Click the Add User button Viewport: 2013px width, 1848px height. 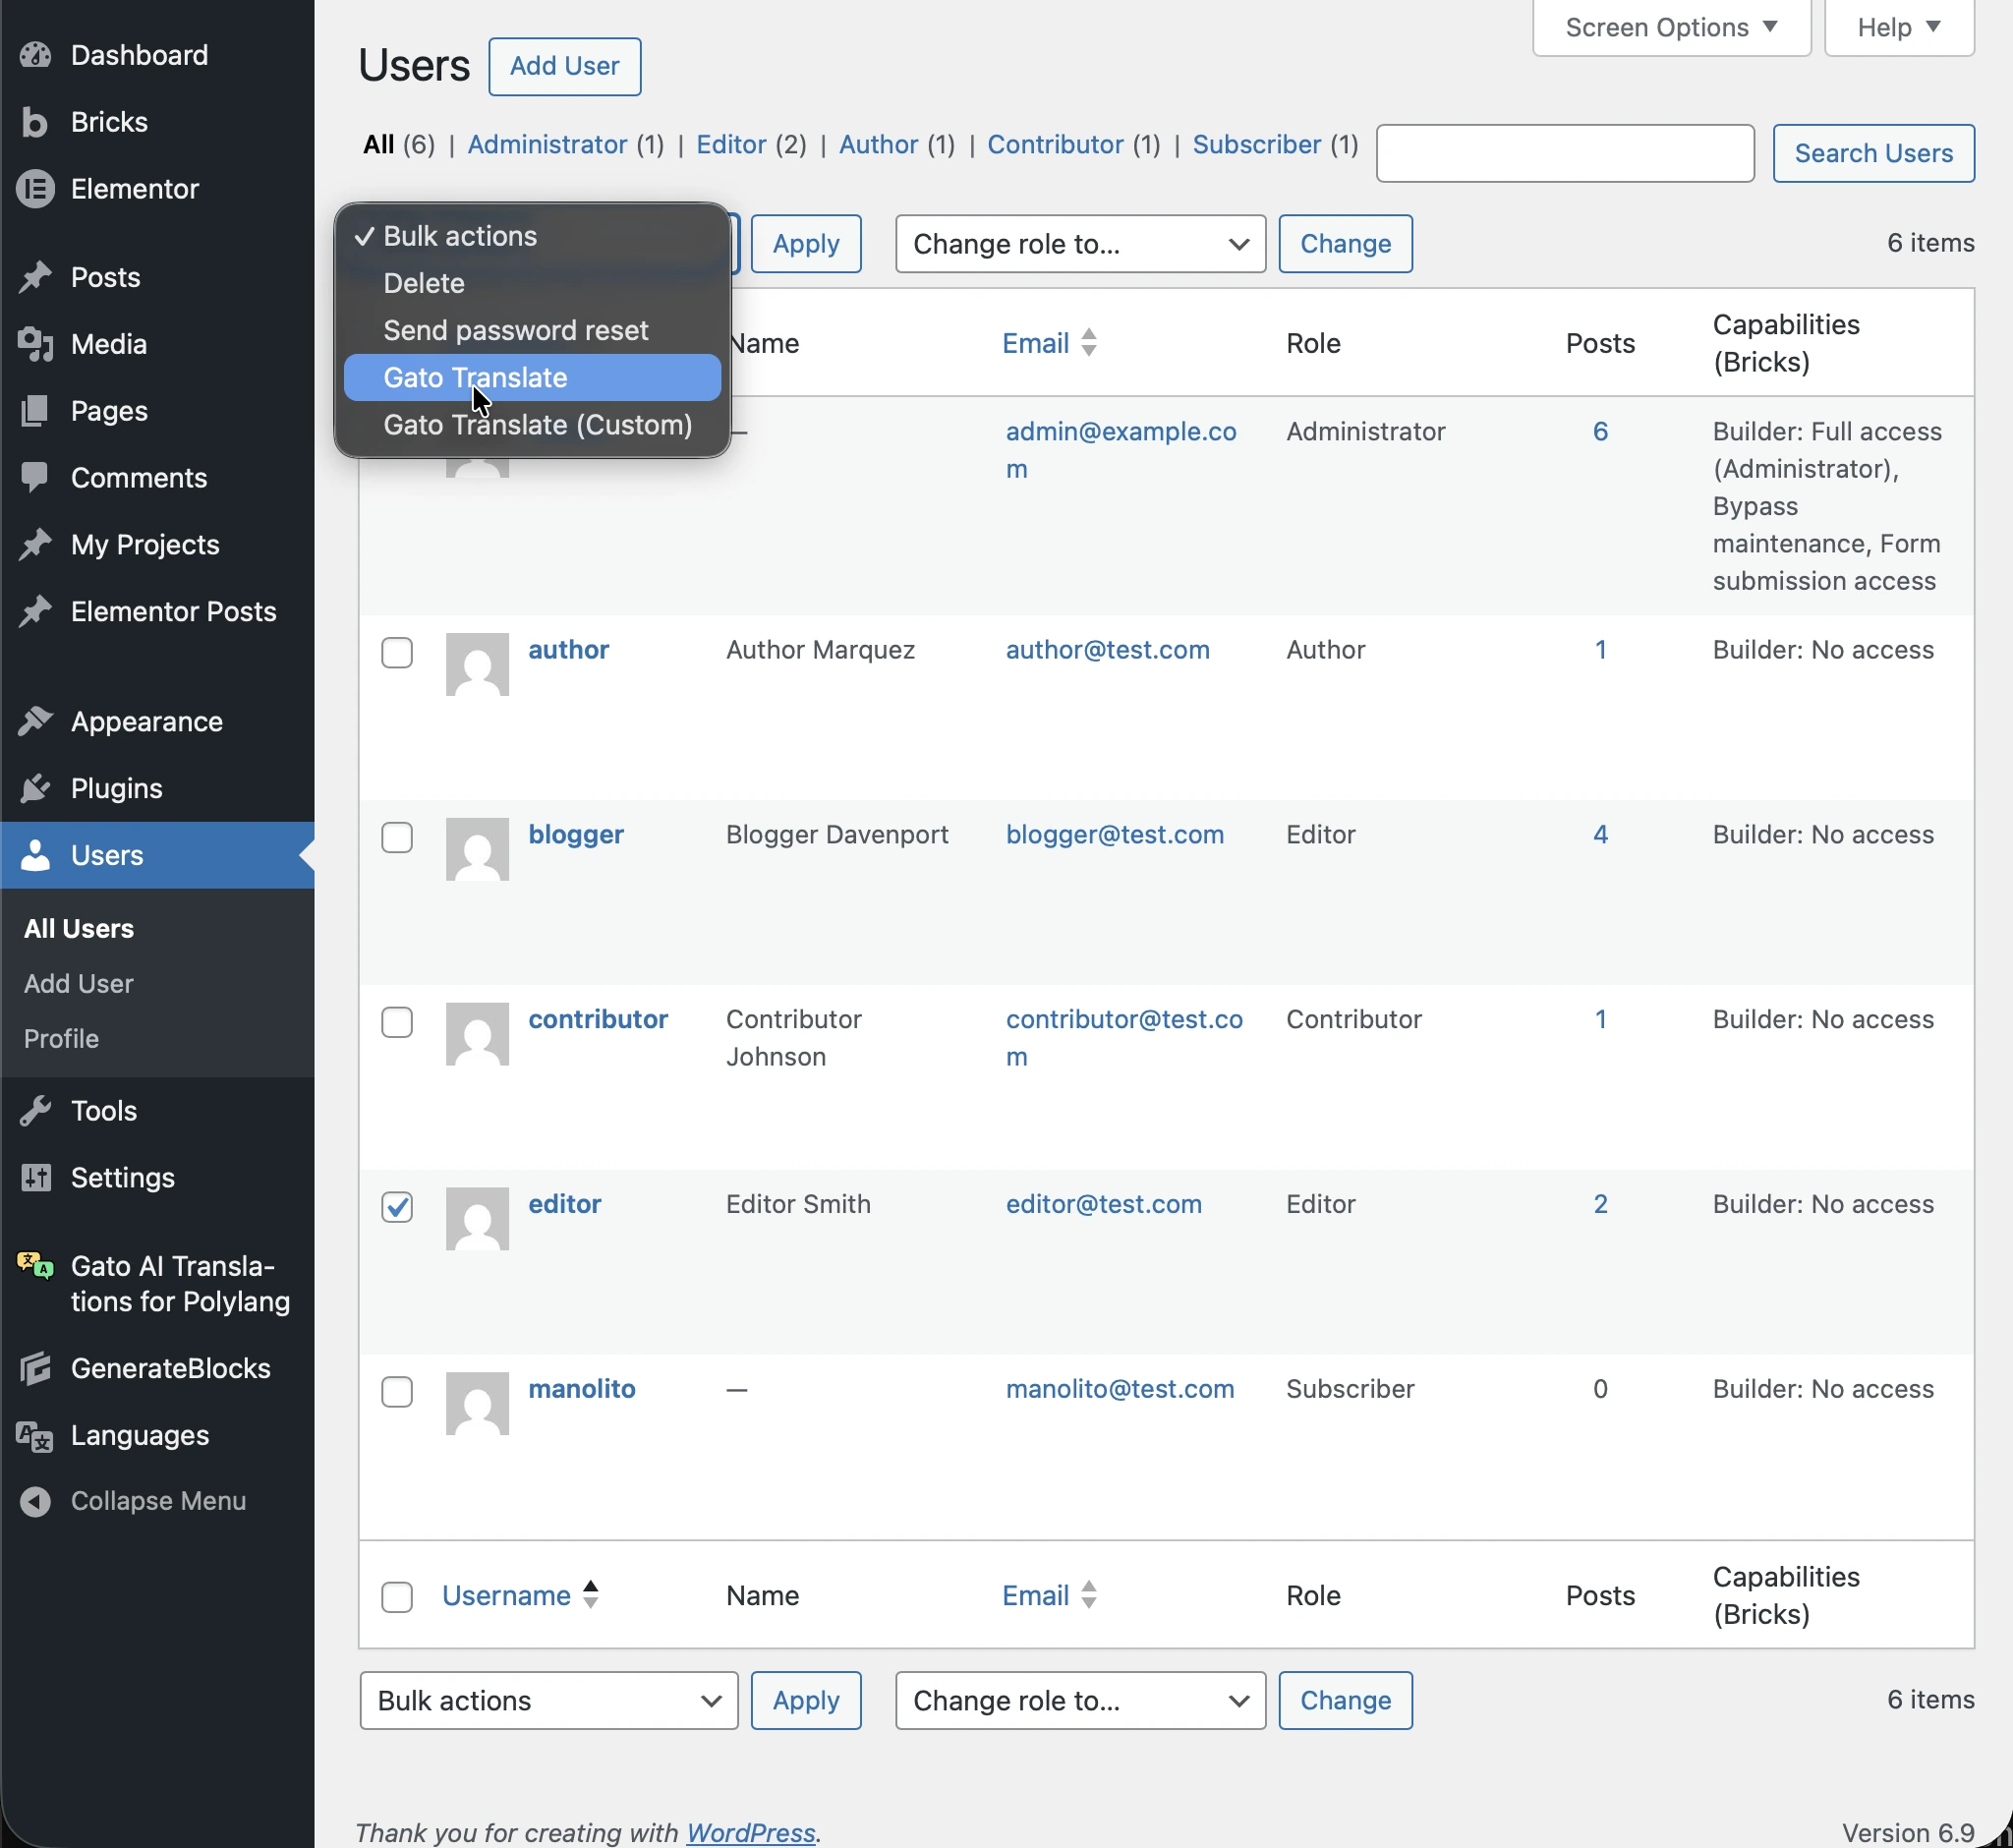(564, 66)
